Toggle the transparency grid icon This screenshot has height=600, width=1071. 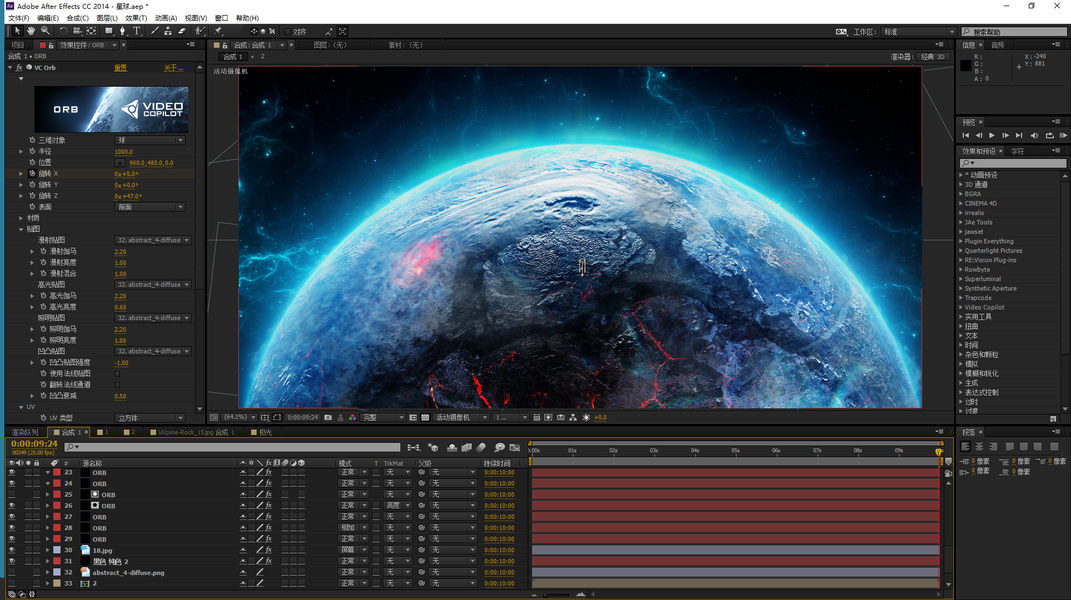426,418
